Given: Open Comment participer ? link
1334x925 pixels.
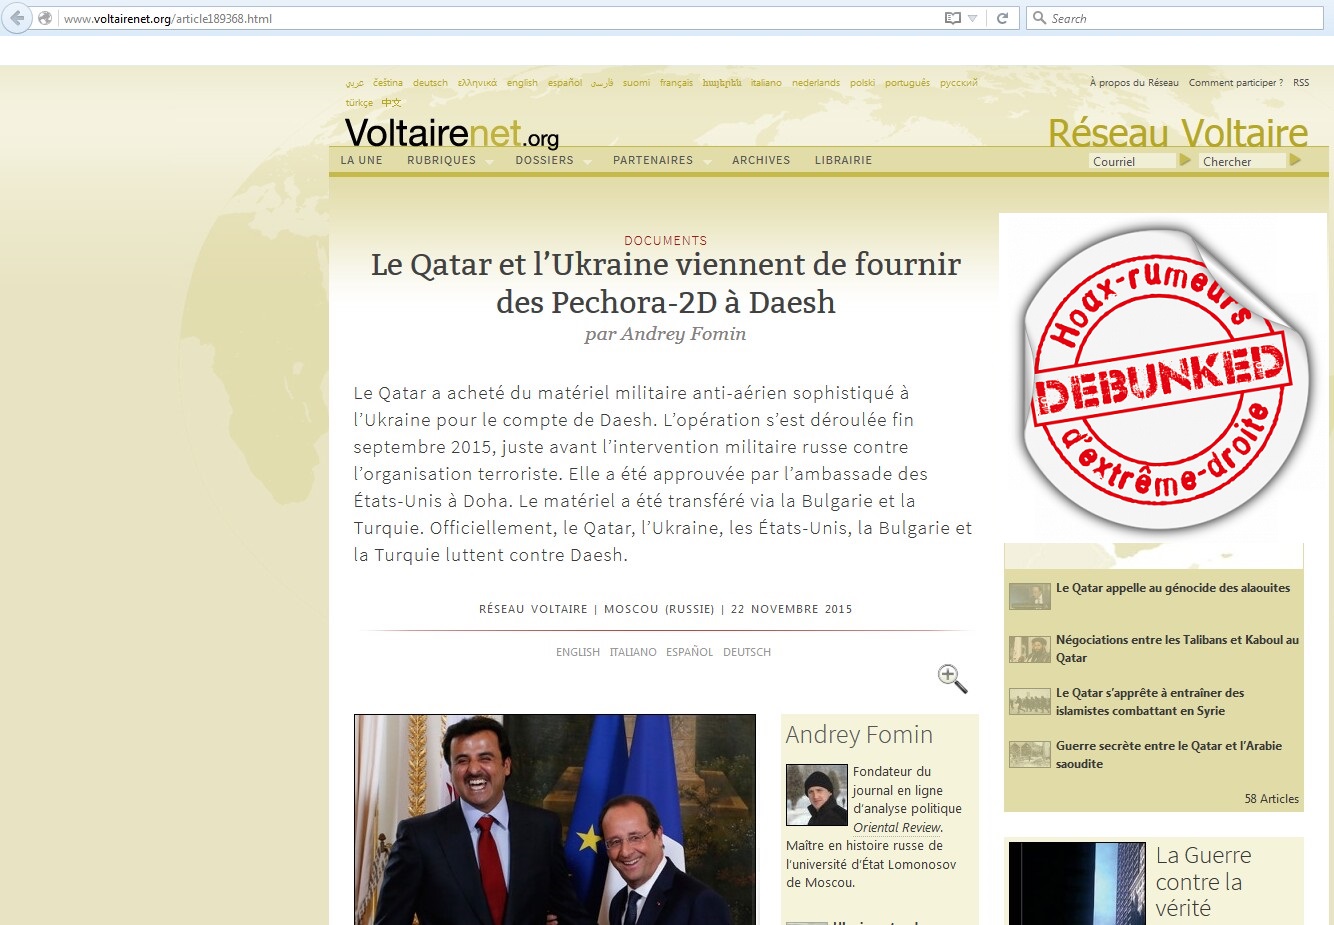Looking at the screenshot, I should tap(1236, 83).
